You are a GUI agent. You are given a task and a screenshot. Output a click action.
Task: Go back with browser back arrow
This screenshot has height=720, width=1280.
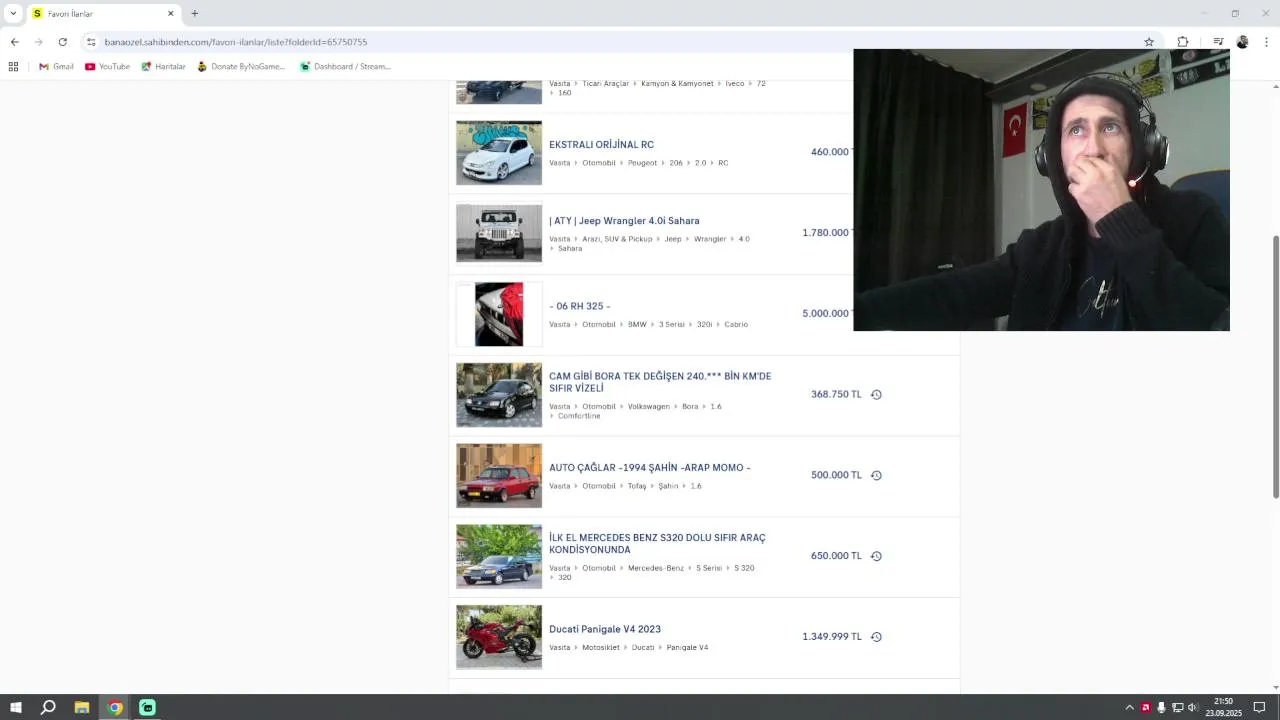coord(14,42)
